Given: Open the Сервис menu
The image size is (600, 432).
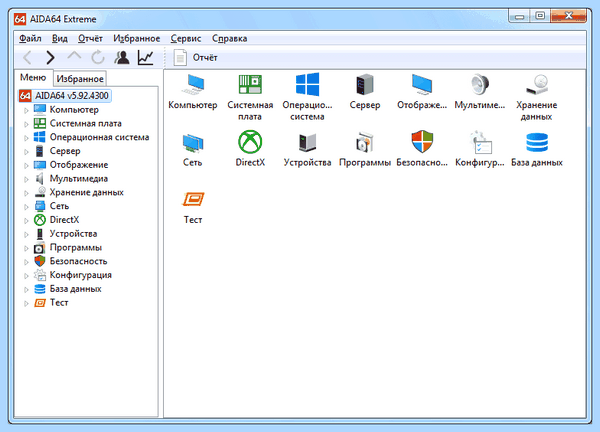Looking at the screenshot, I should (186, 39).
